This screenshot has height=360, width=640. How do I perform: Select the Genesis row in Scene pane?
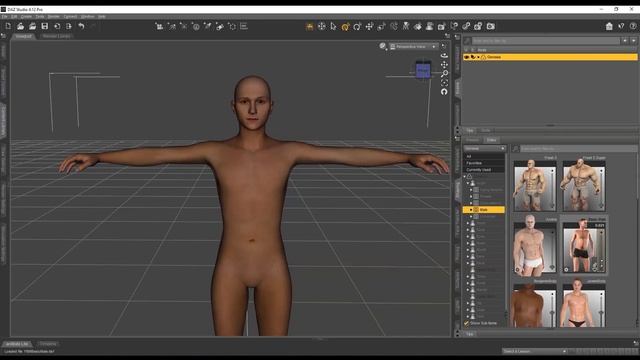(x=550, y=57)
